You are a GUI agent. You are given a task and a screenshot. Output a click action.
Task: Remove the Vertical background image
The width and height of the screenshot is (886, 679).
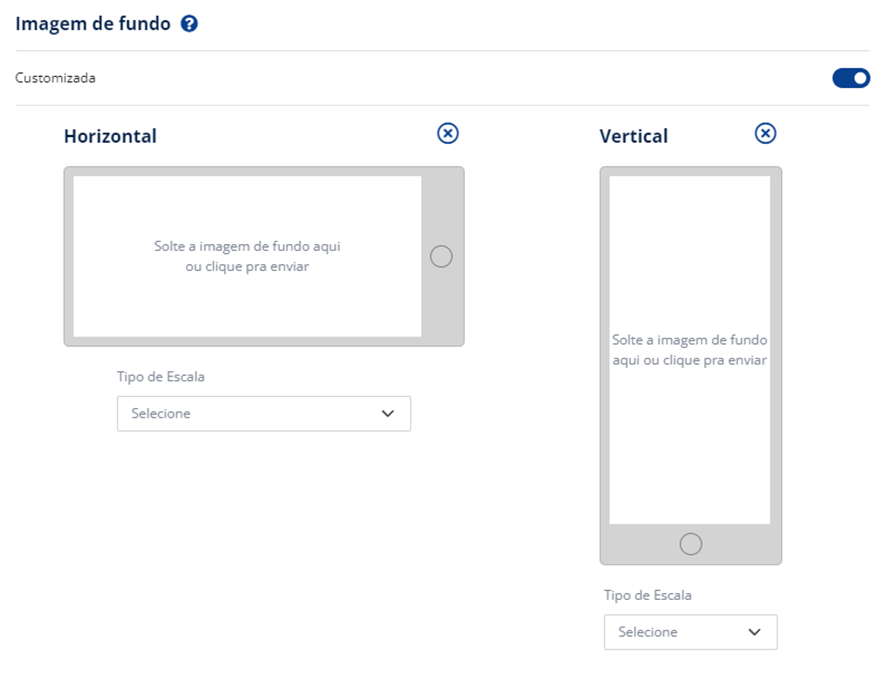pyautogui.click(x=765, y=133)
